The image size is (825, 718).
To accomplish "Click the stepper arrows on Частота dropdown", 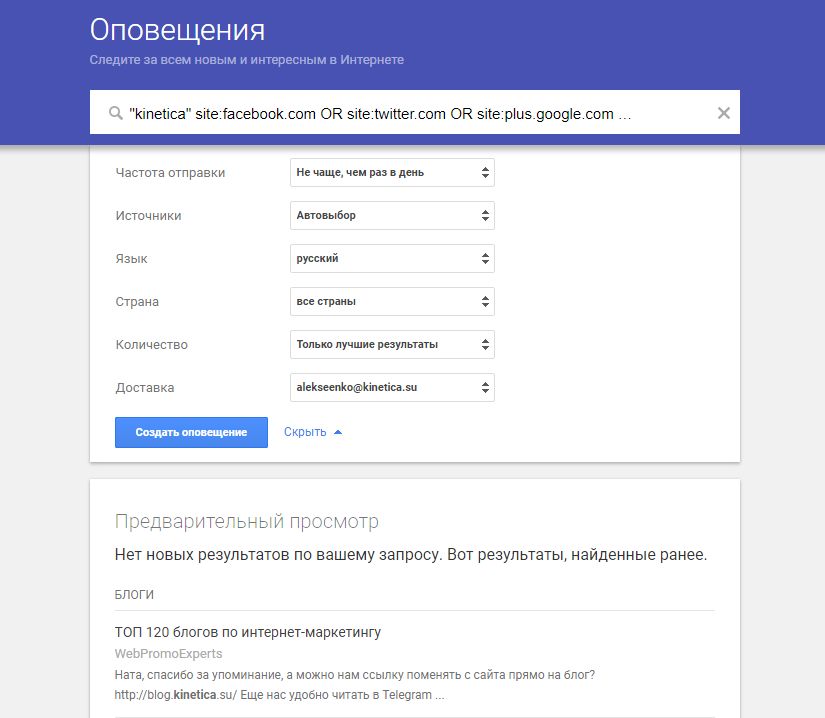I will (x=485, y=173).
